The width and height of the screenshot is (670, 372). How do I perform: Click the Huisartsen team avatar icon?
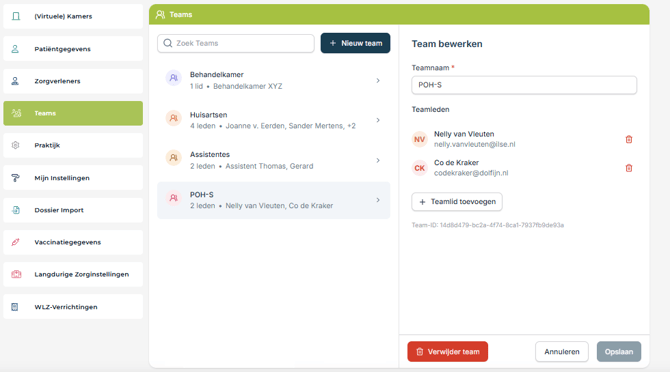pyautogui.click(x=173, y=118)
